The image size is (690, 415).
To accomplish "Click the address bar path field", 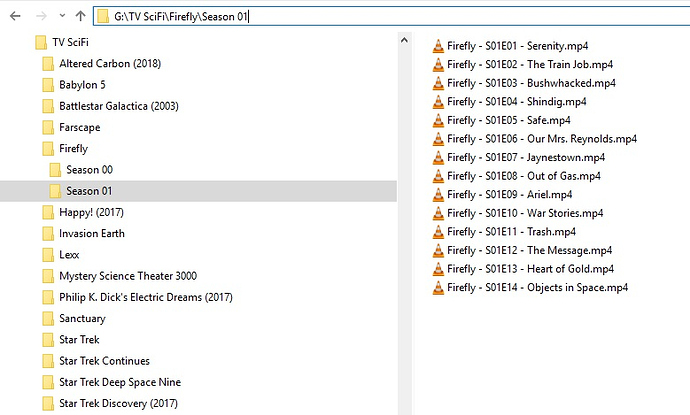I will click(x=392, y=16).
